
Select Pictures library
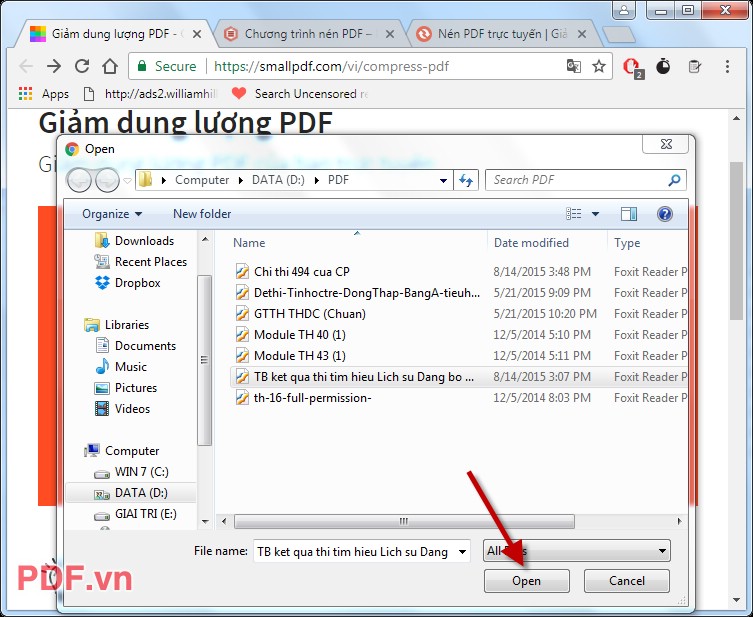pos(126,387)
